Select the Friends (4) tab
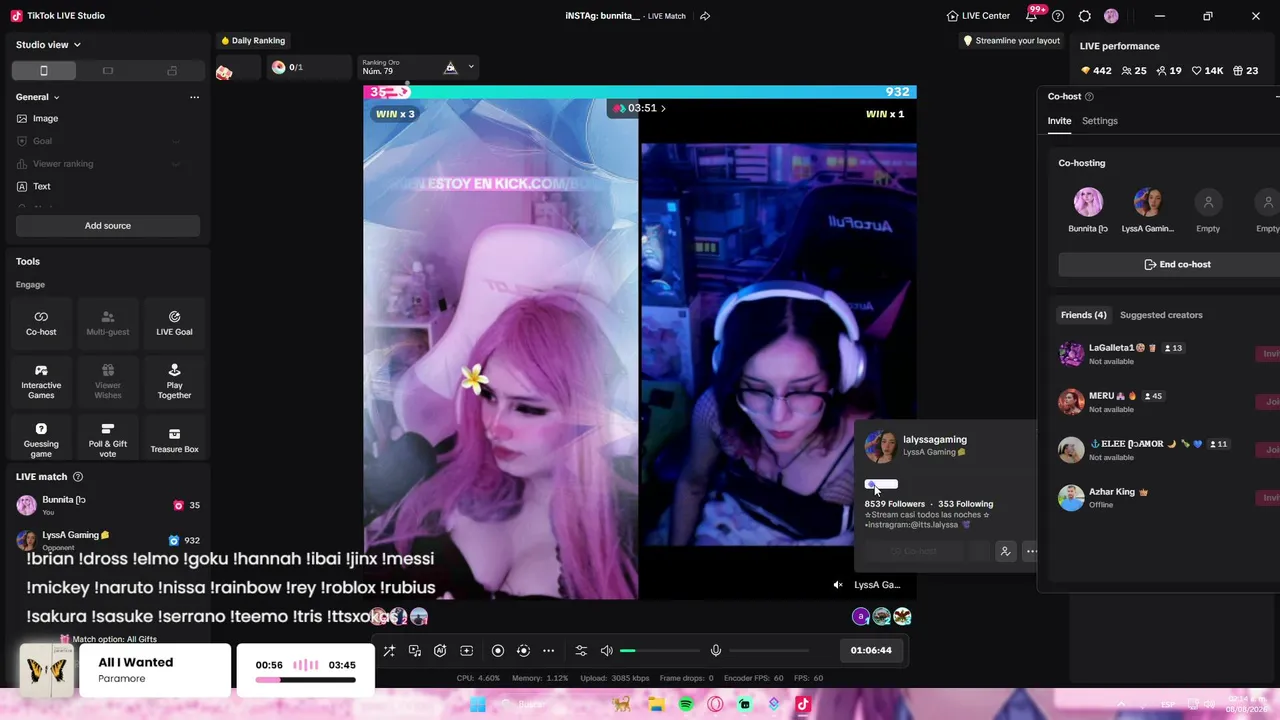1280x720 pixels. tap(1084, 315)
